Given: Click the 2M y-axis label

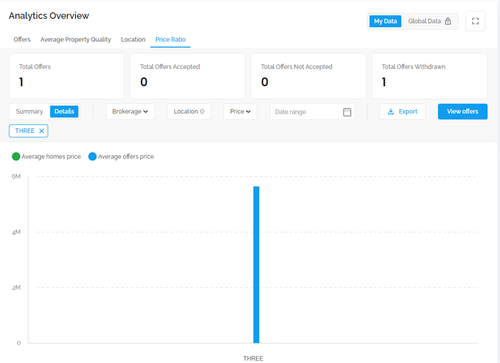Looking at the screenshot, I should tap(16, 287).
